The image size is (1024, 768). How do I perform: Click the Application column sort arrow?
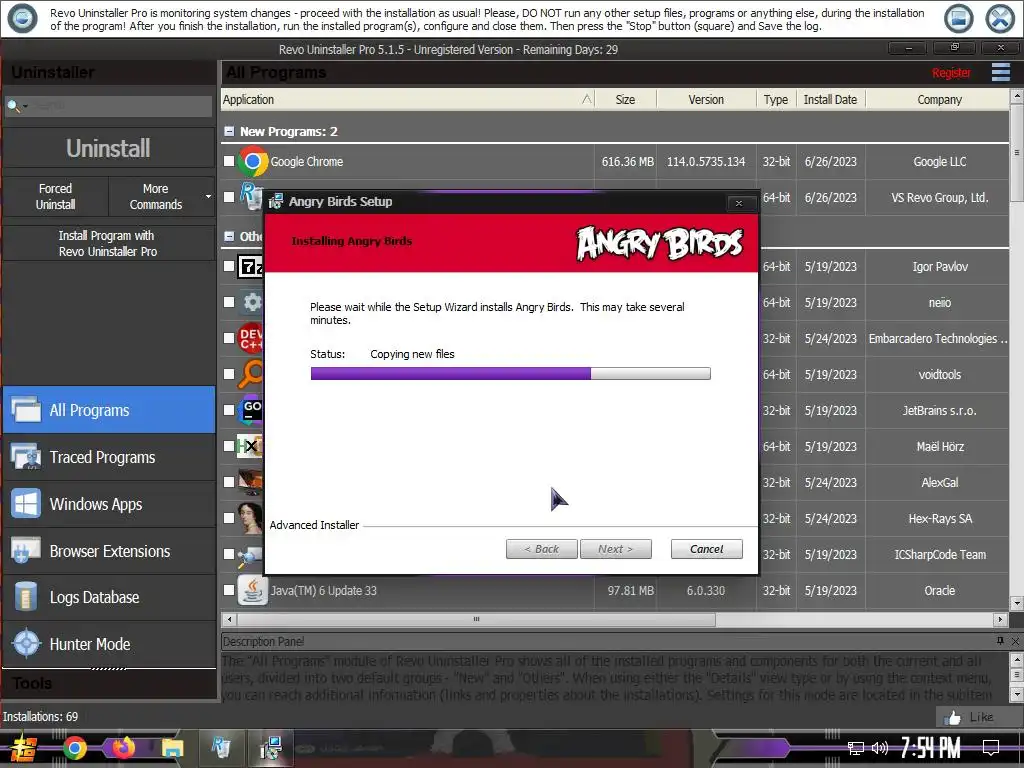pyautogui.click(x=586, y=99)
